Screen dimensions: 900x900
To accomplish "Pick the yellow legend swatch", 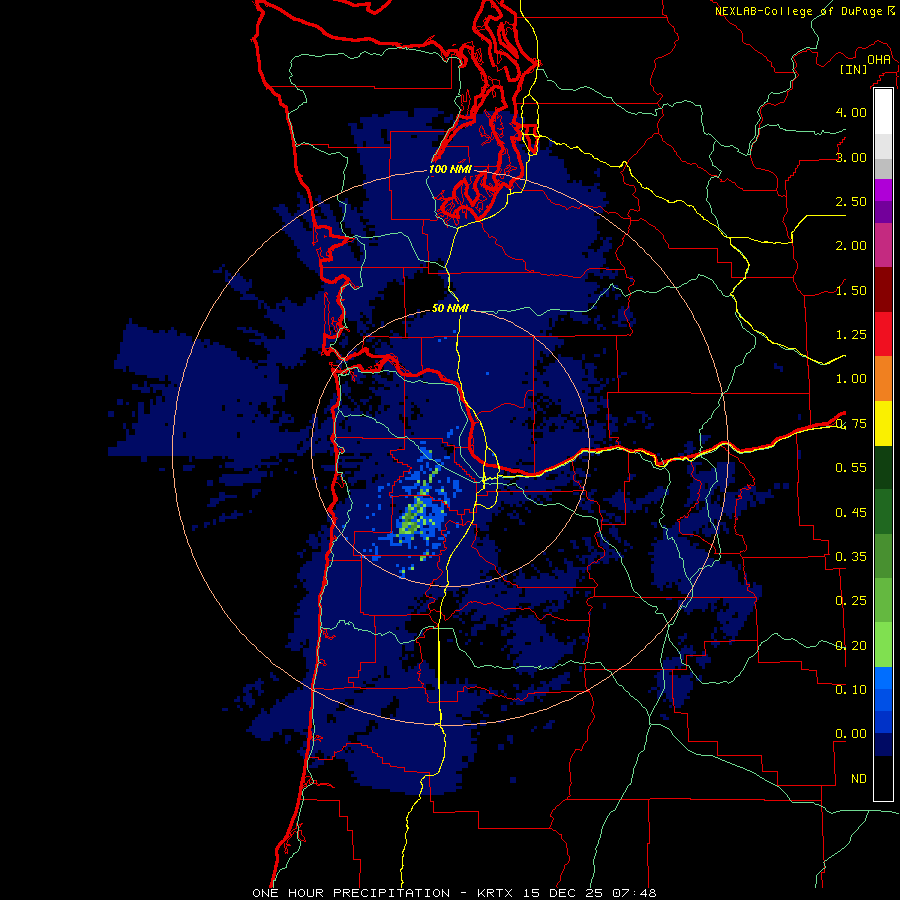I will click(883, 423).
